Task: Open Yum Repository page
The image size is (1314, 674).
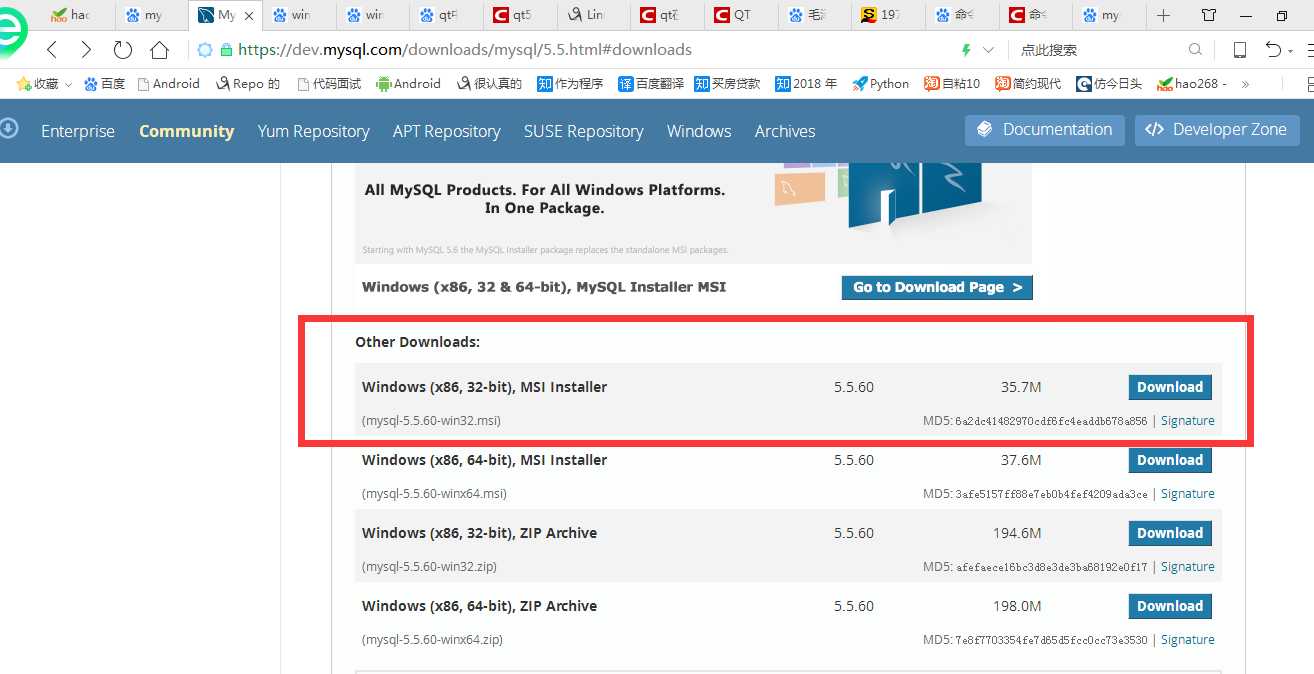Action: coord(313,131)
